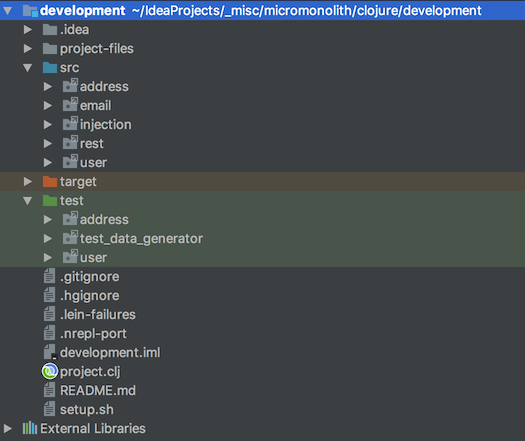The width and height of the screenshot is (525, 441).
Task: Select the .nrepl-port file
Action: tap(93, 334)
